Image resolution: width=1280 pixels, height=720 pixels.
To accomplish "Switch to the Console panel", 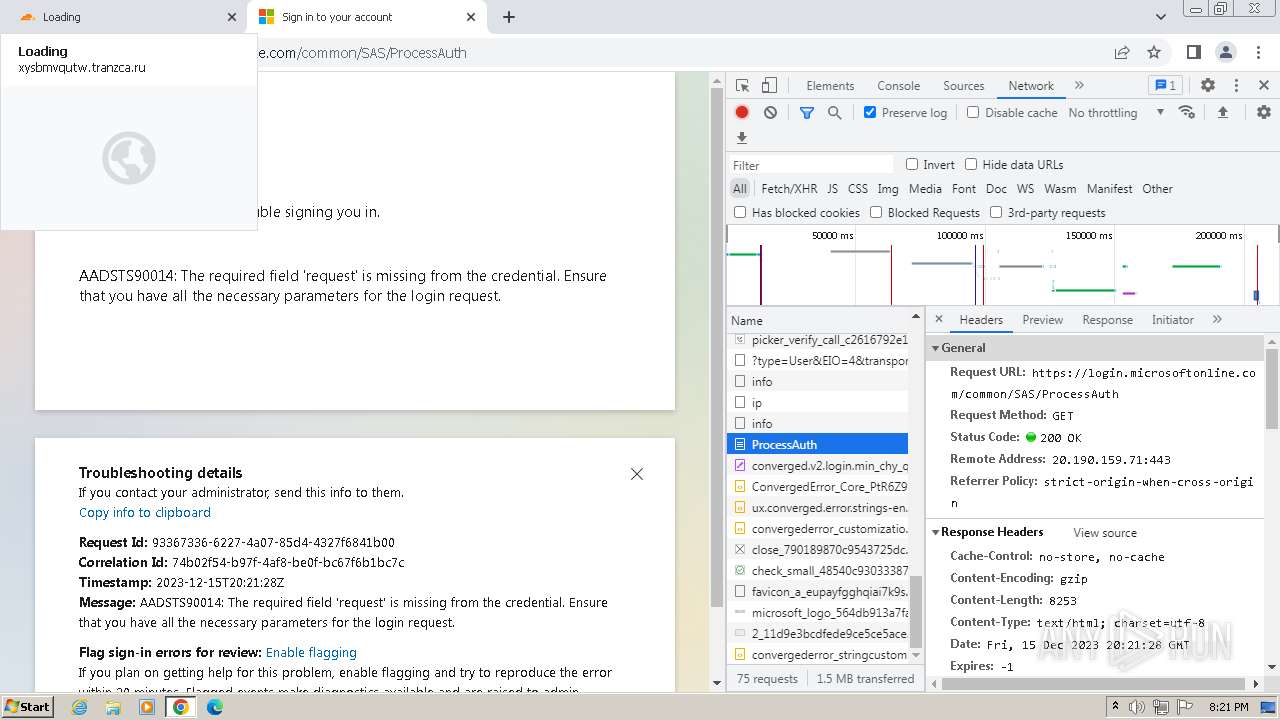I will [x=898, y=86].
